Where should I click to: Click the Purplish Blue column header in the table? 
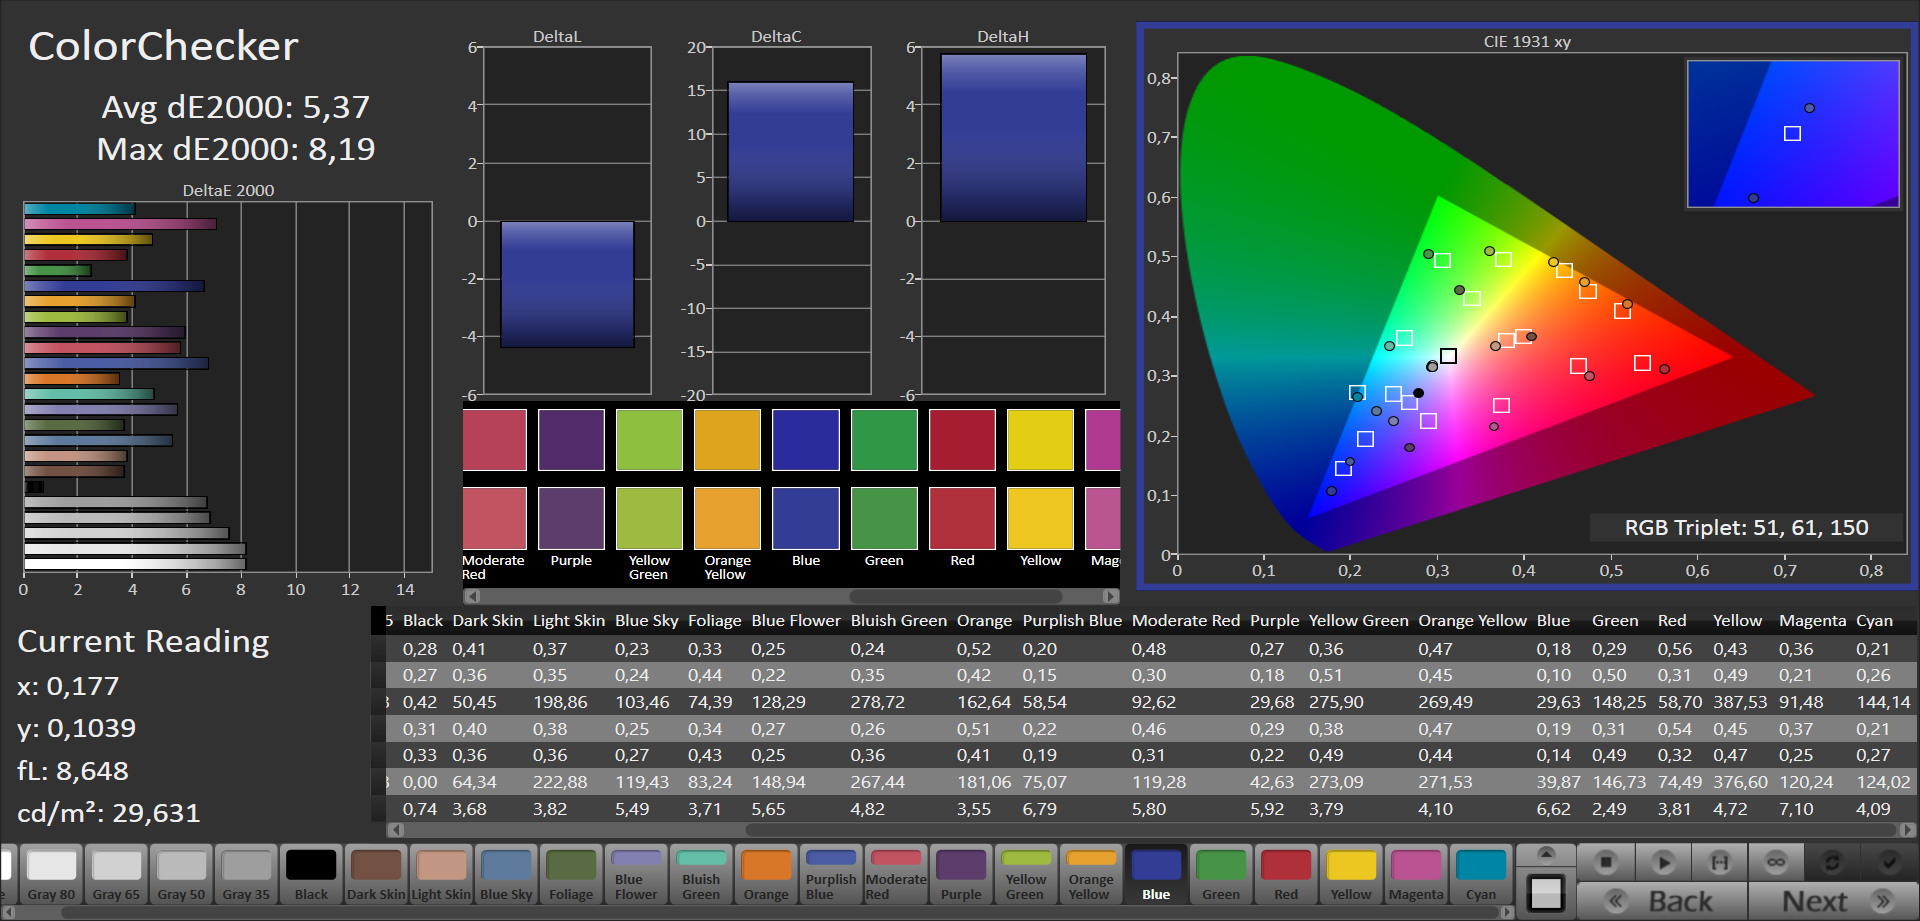tap(1072, 620)
